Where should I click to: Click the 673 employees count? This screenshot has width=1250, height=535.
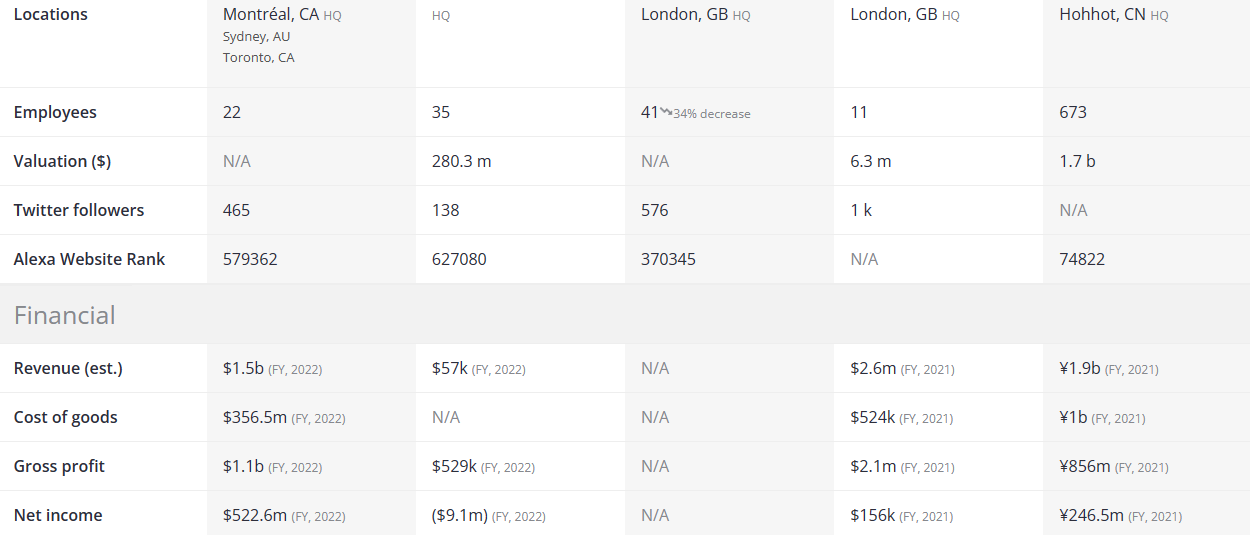coord(1073,112)
